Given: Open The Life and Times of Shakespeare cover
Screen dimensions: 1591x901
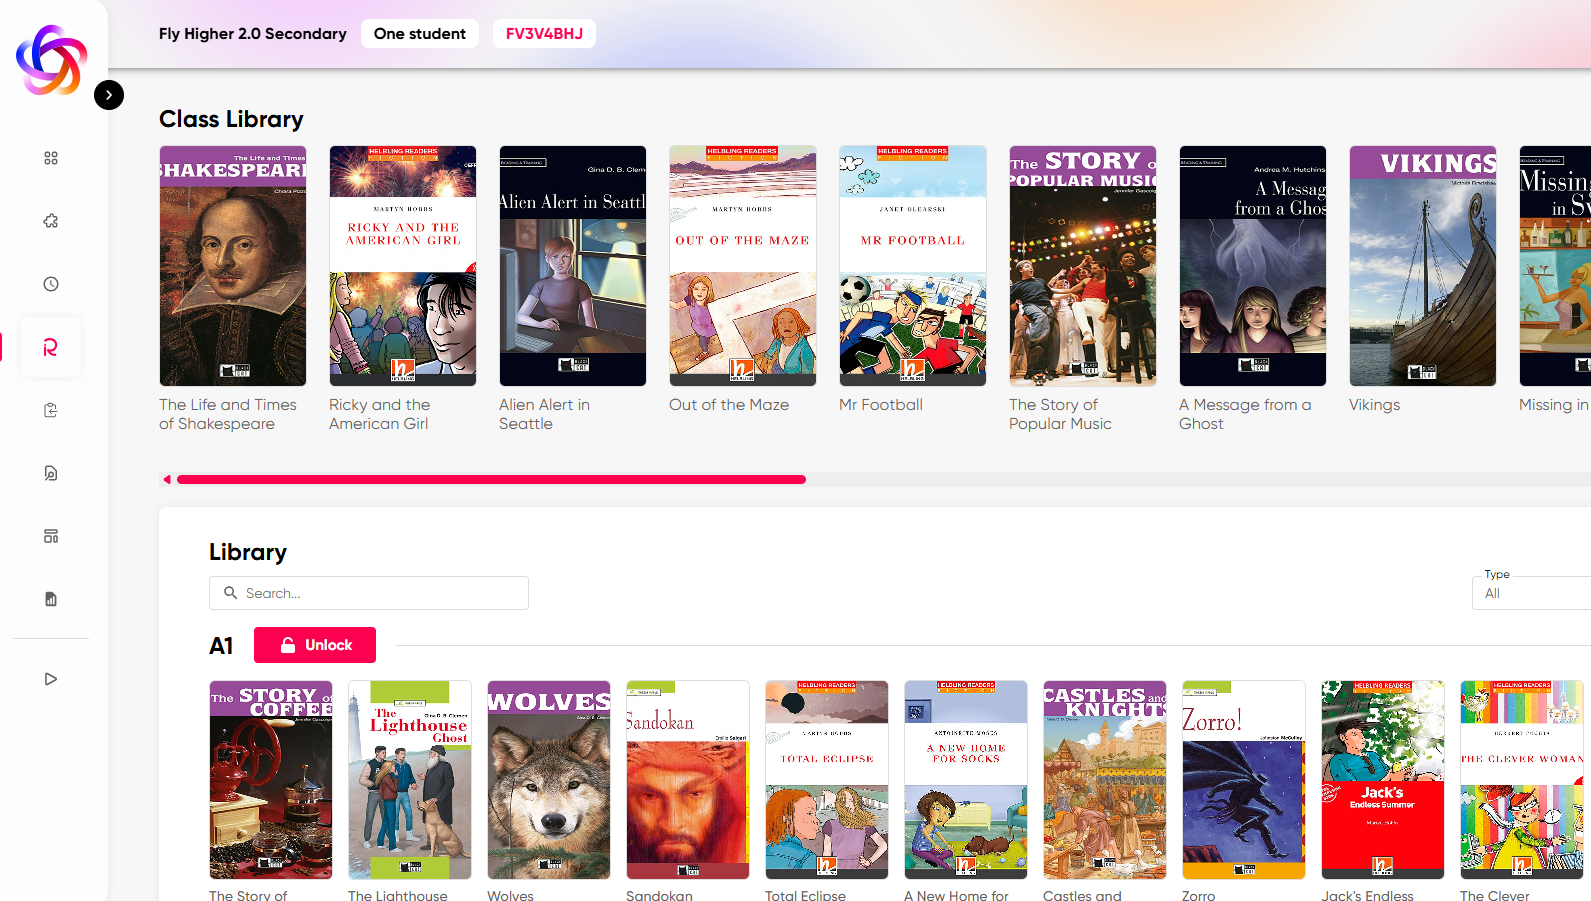Looking at the screenshot, I should (233, 266).
